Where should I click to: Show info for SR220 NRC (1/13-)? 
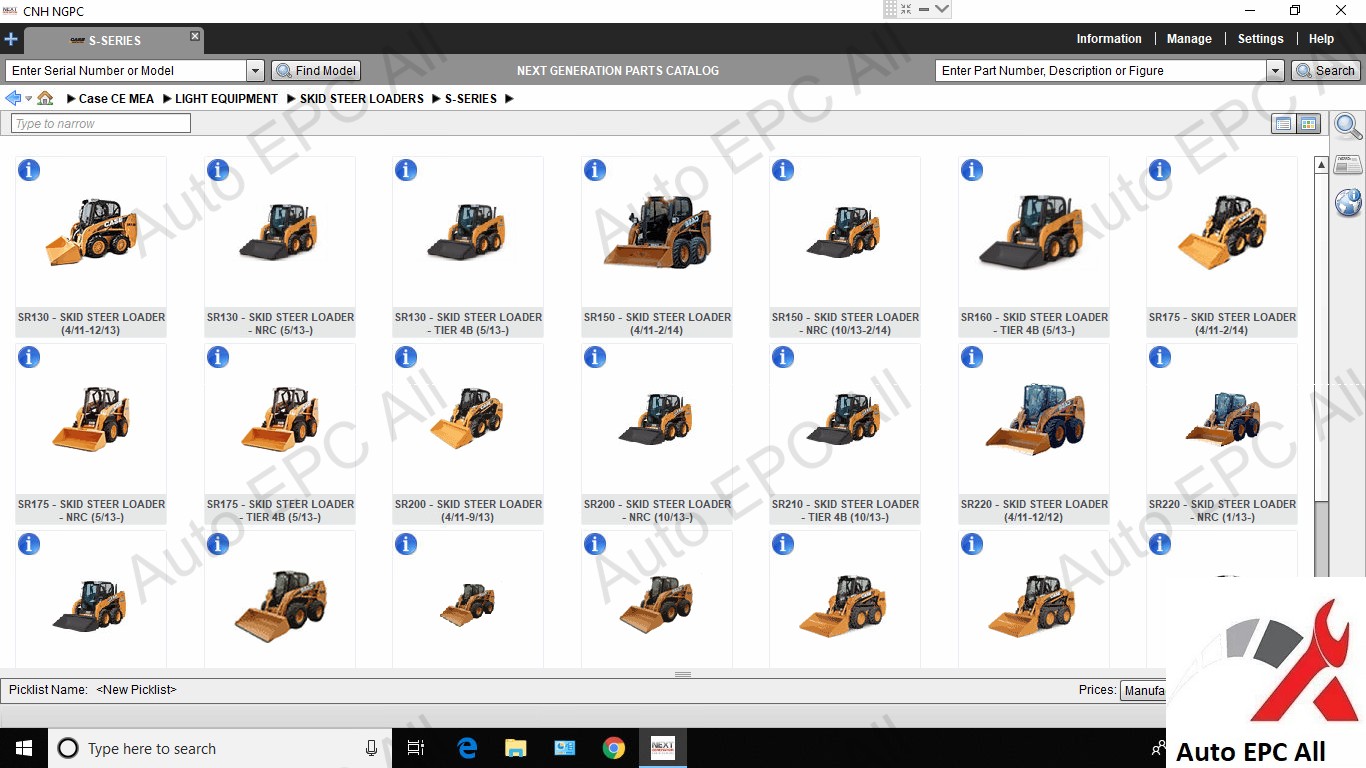tap(1160, 357)
